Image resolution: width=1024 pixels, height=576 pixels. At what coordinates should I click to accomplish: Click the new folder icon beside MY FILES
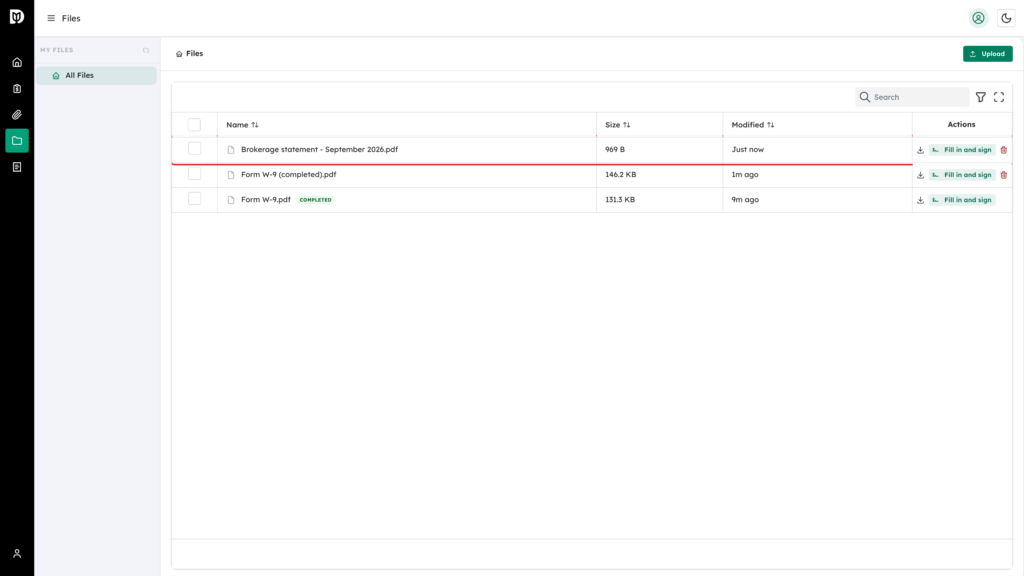coord(146,50)
